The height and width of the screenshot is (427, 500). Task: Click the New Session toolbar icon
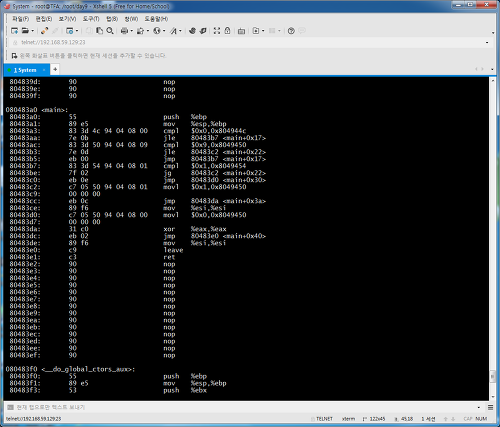pyautogui.click(x=14, y=31)
